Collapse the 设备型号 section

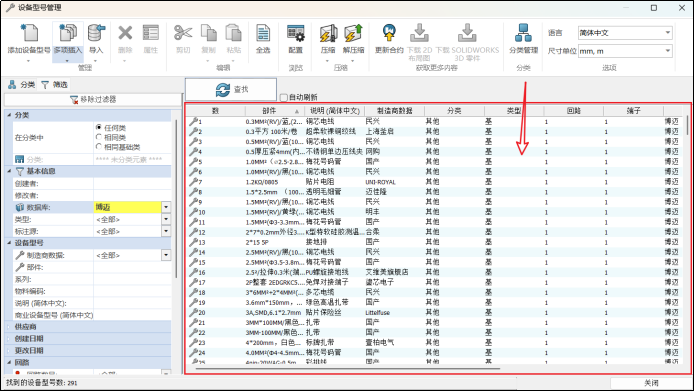coord(9,243)
